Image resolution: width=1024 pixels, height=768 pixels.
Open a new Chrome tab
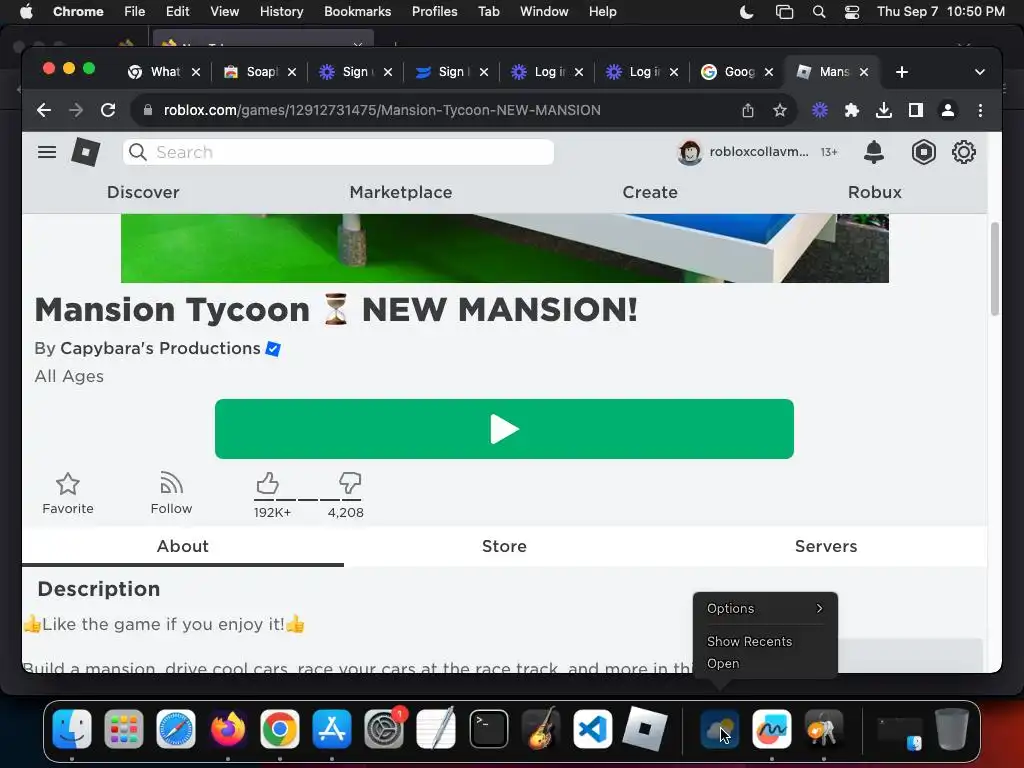coord(902,72)
